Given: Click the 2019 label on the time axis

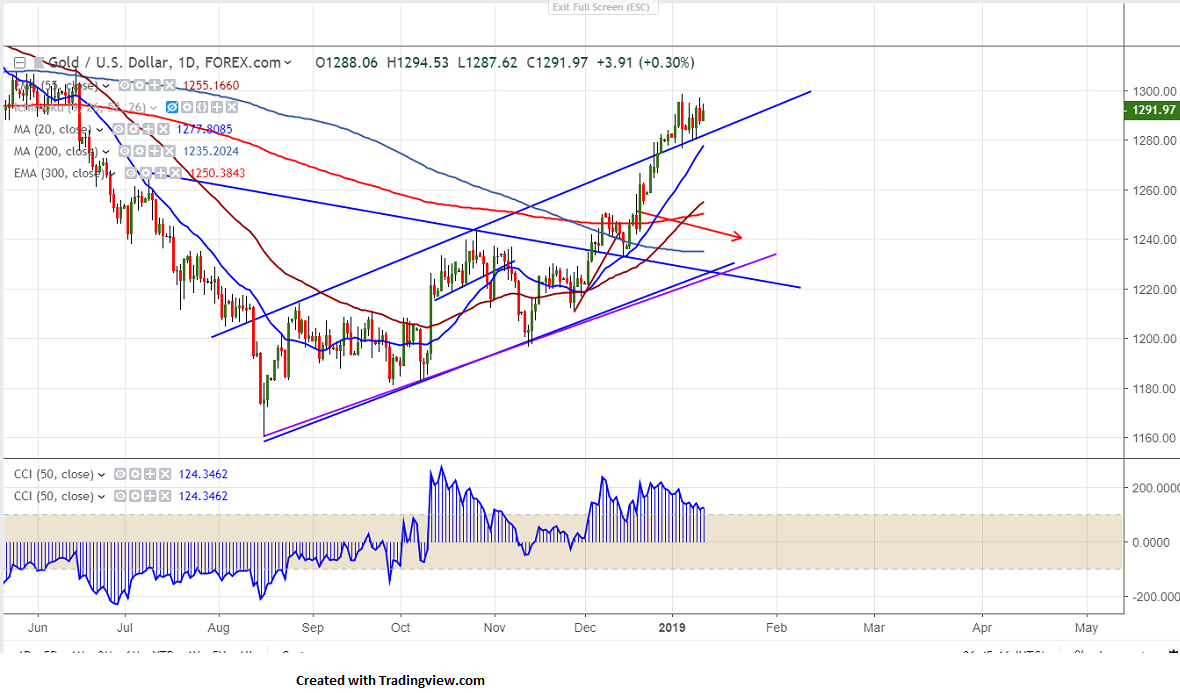Looking at the screenshot, I should 672,627.
